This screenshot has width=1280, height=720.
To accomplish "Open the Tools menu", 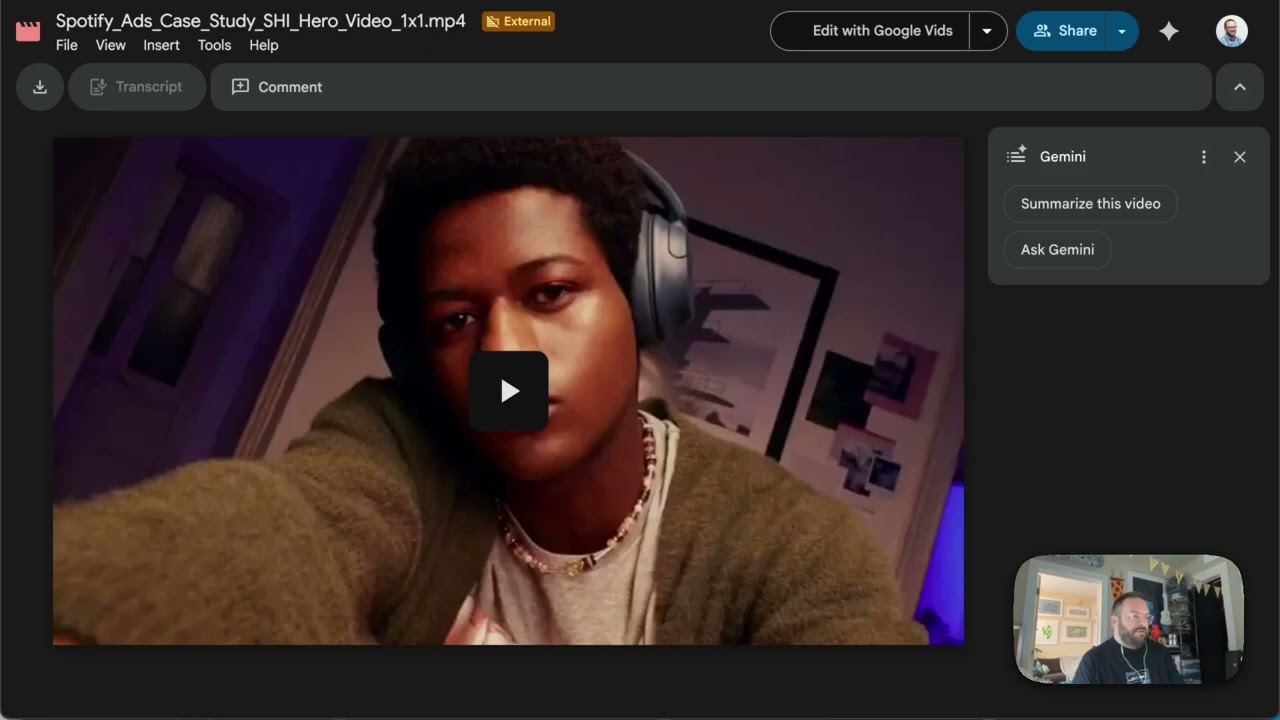I will (214, 45).
